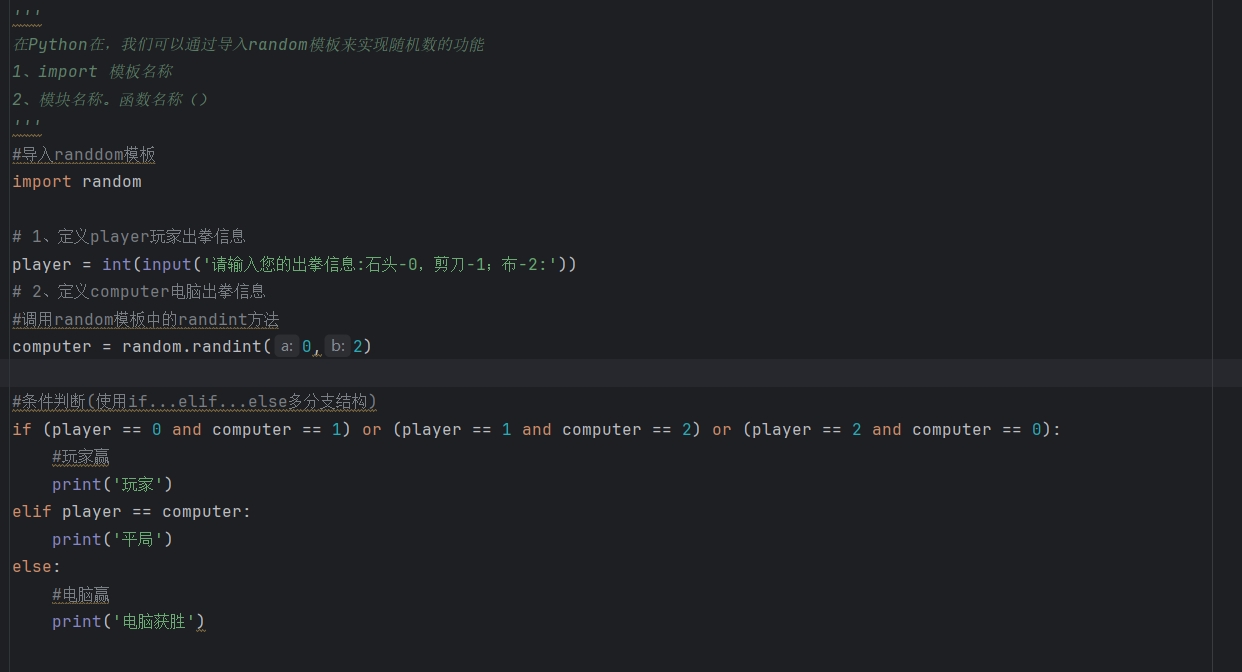
Task: Click the comment line starting with '在Python在'
Action: point(248,44)
